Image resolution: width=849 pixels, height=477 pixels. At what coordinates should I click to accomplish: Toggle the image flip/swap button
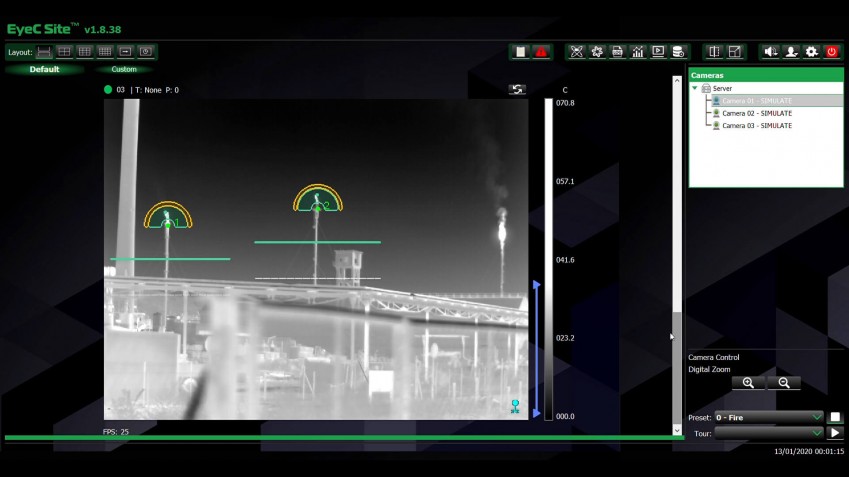pyautogui.click(x=517, y=89)
